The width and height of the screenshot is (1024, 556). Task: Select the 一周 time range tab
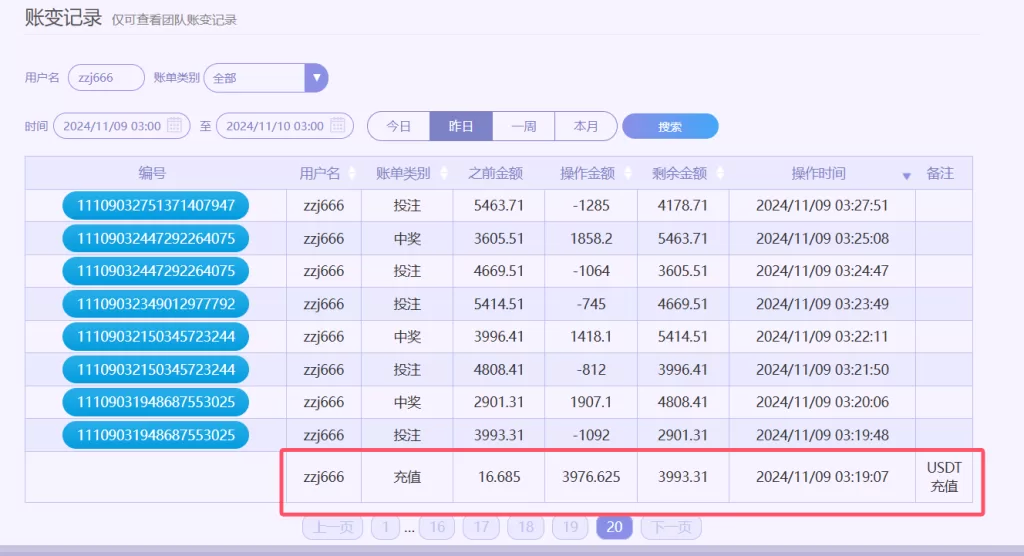524,126
